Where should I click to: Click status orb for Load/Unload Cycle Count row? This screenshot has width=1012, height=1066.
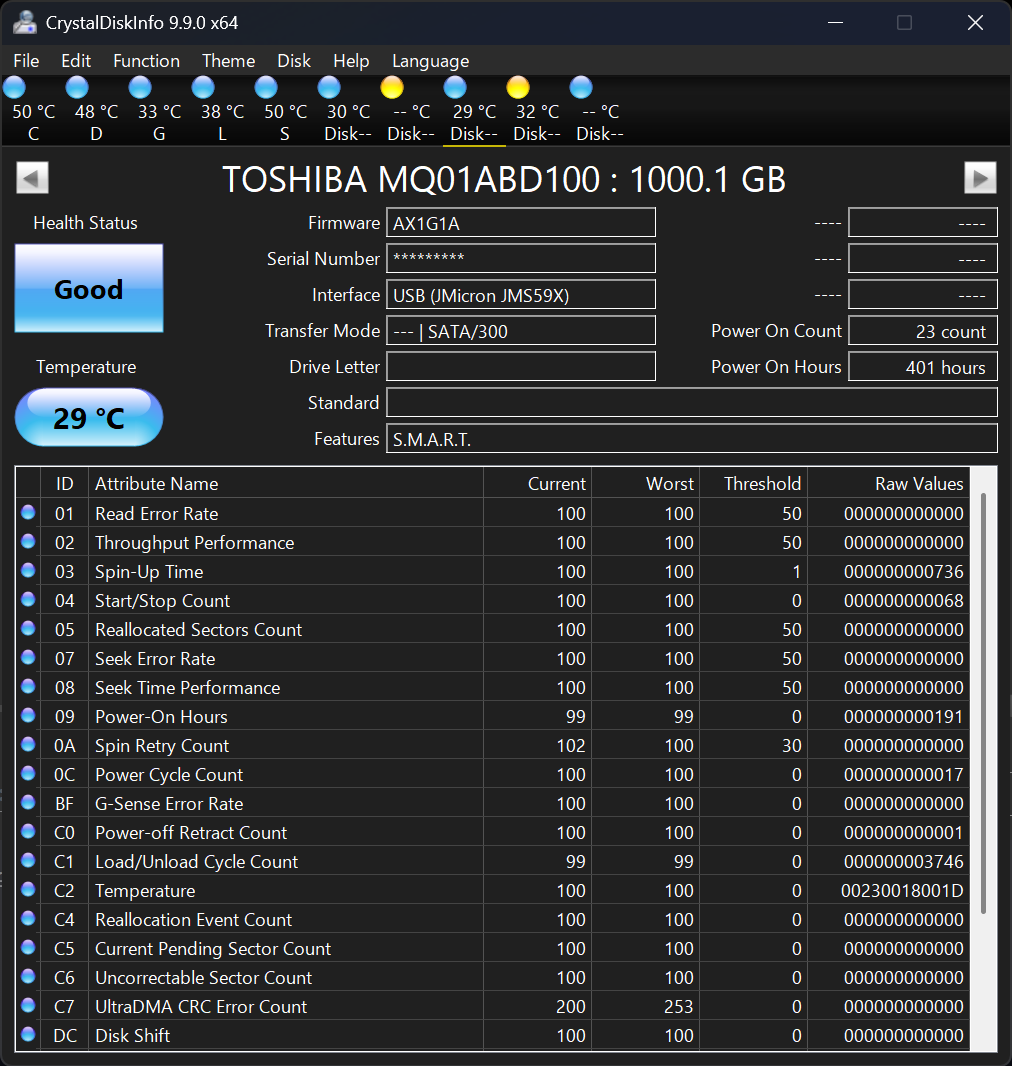point(28,860)
